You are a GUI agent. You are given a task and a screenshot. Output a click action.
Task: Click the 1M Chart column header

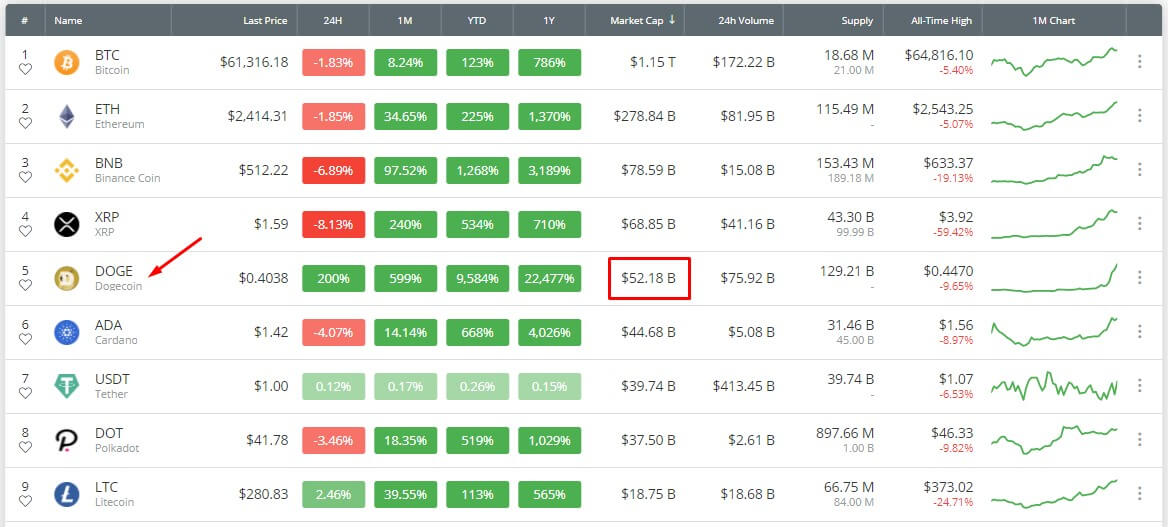[1053, 20]
